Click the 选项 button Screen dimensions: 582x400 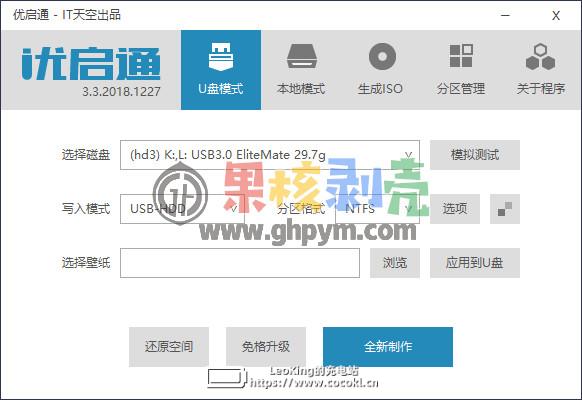455,209
